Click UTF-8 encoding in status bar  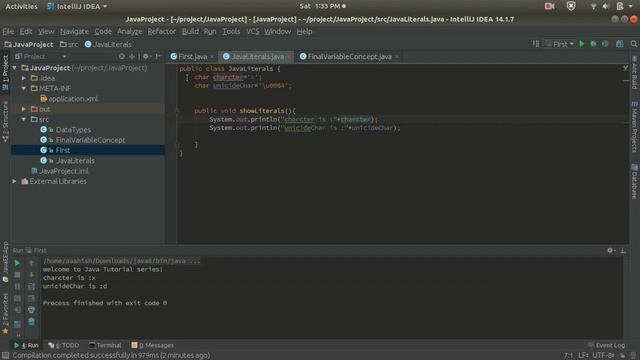click(x=603, y=356)
